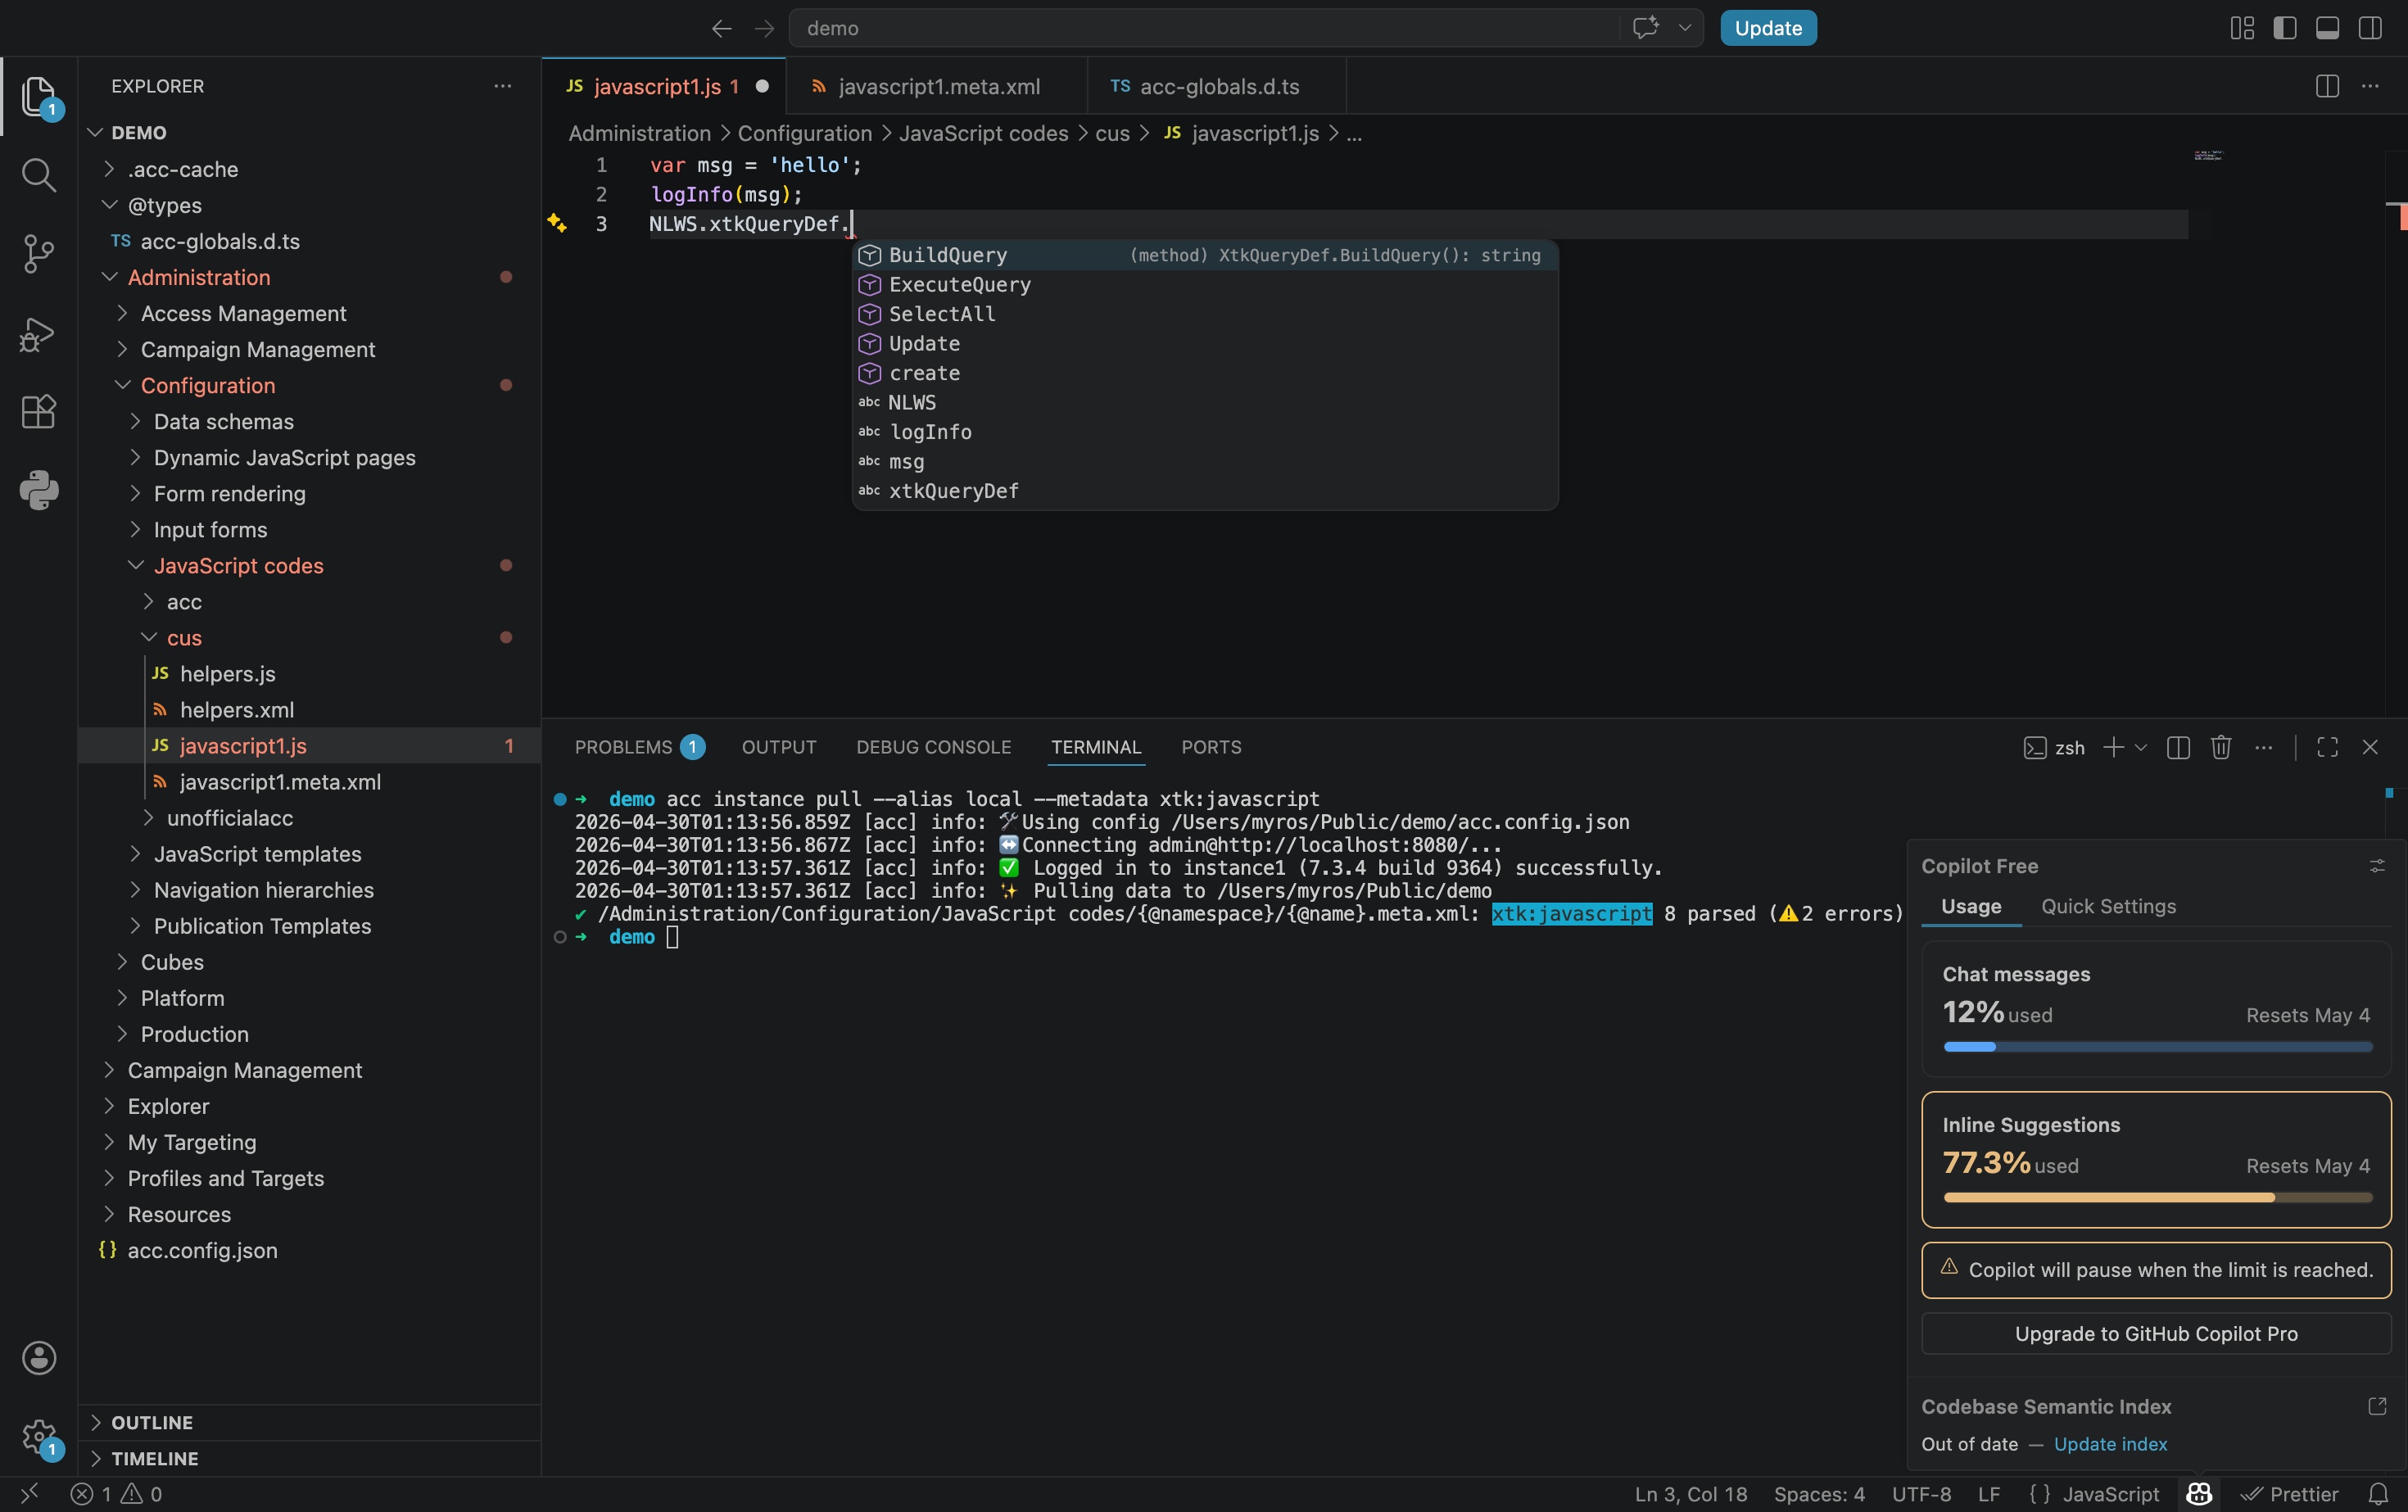Open the Run and Debug view

39,334
